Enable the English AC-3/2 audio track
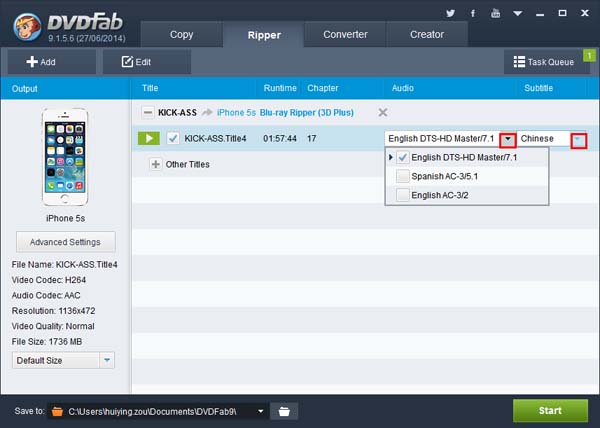Viewport: 600px width, 428px height. (403, 195)
